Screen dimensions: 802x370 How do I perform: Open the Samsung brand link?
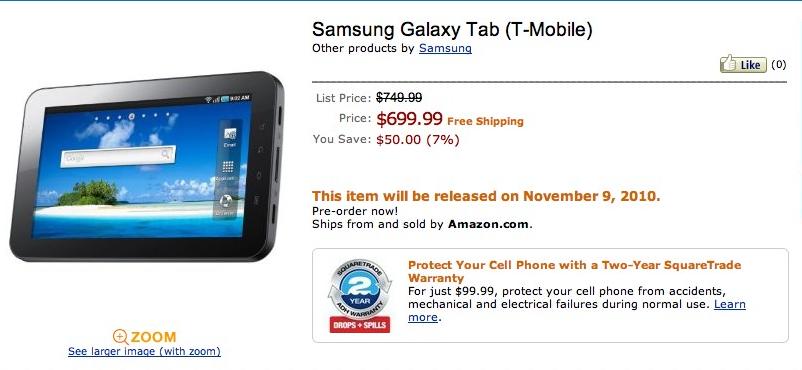tap(445, 48)
